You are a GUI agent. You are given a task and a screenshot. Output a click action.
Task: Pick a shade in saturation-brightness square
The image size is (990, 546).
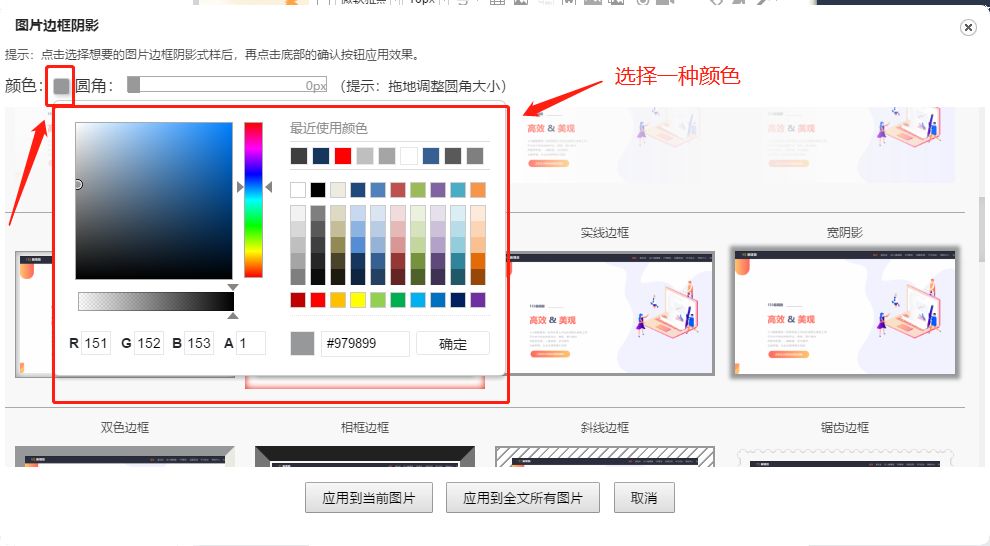click(x=154, y=201)
